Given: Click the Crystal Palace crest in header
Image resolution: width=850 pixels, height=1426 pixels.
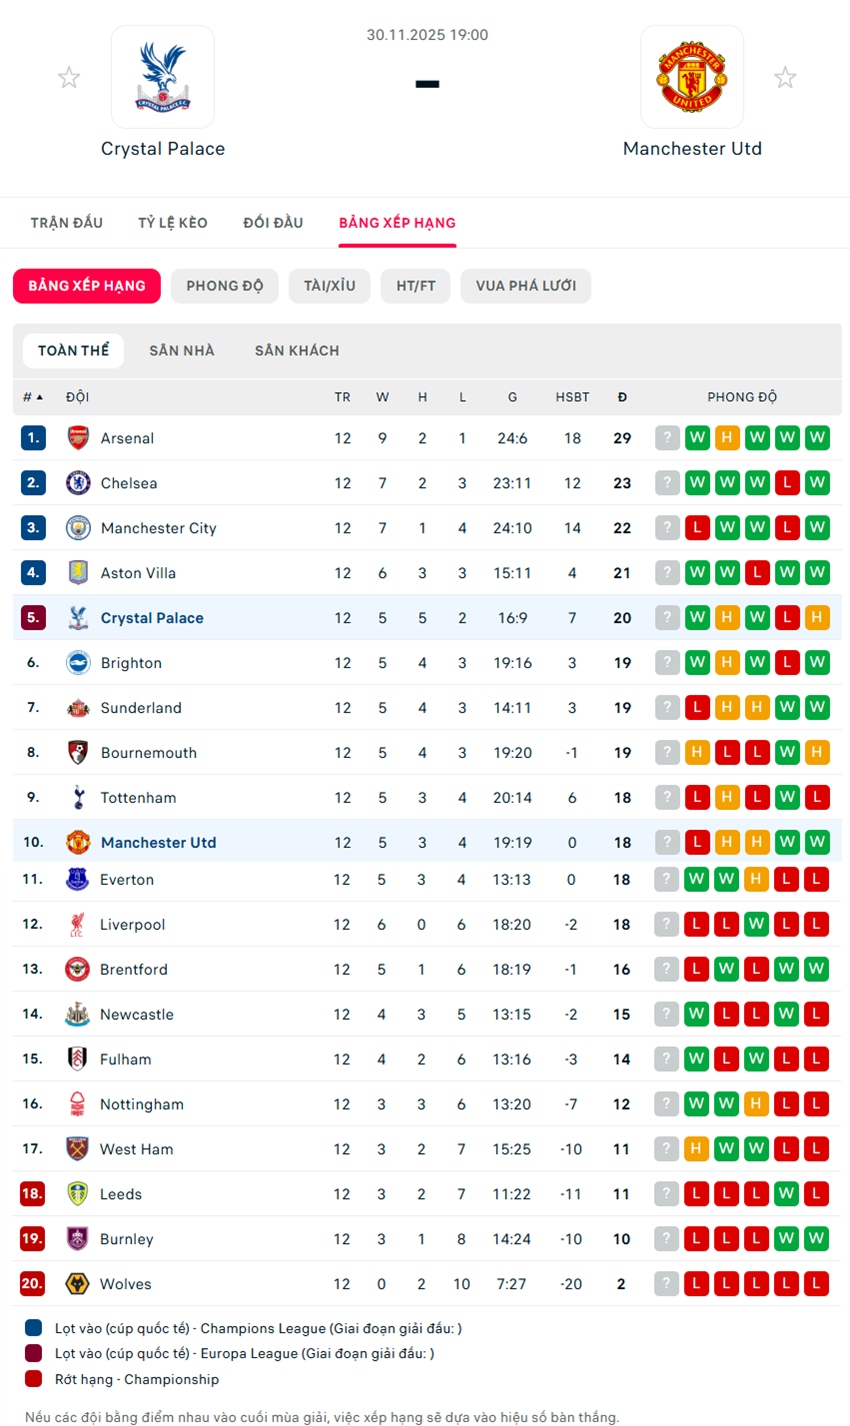Looking at the screenshot, I should [x=163, y=77].
